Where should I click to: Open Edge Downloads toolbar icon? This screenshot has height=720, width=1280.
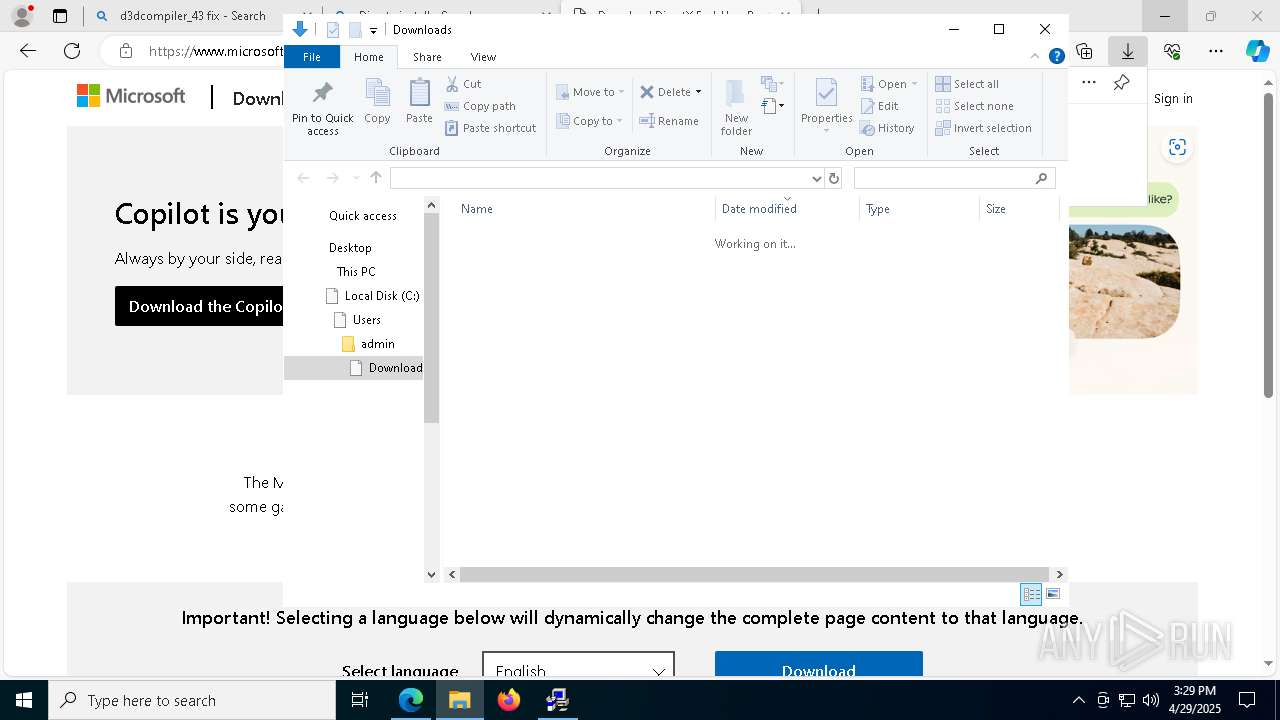coord(1128,50)
